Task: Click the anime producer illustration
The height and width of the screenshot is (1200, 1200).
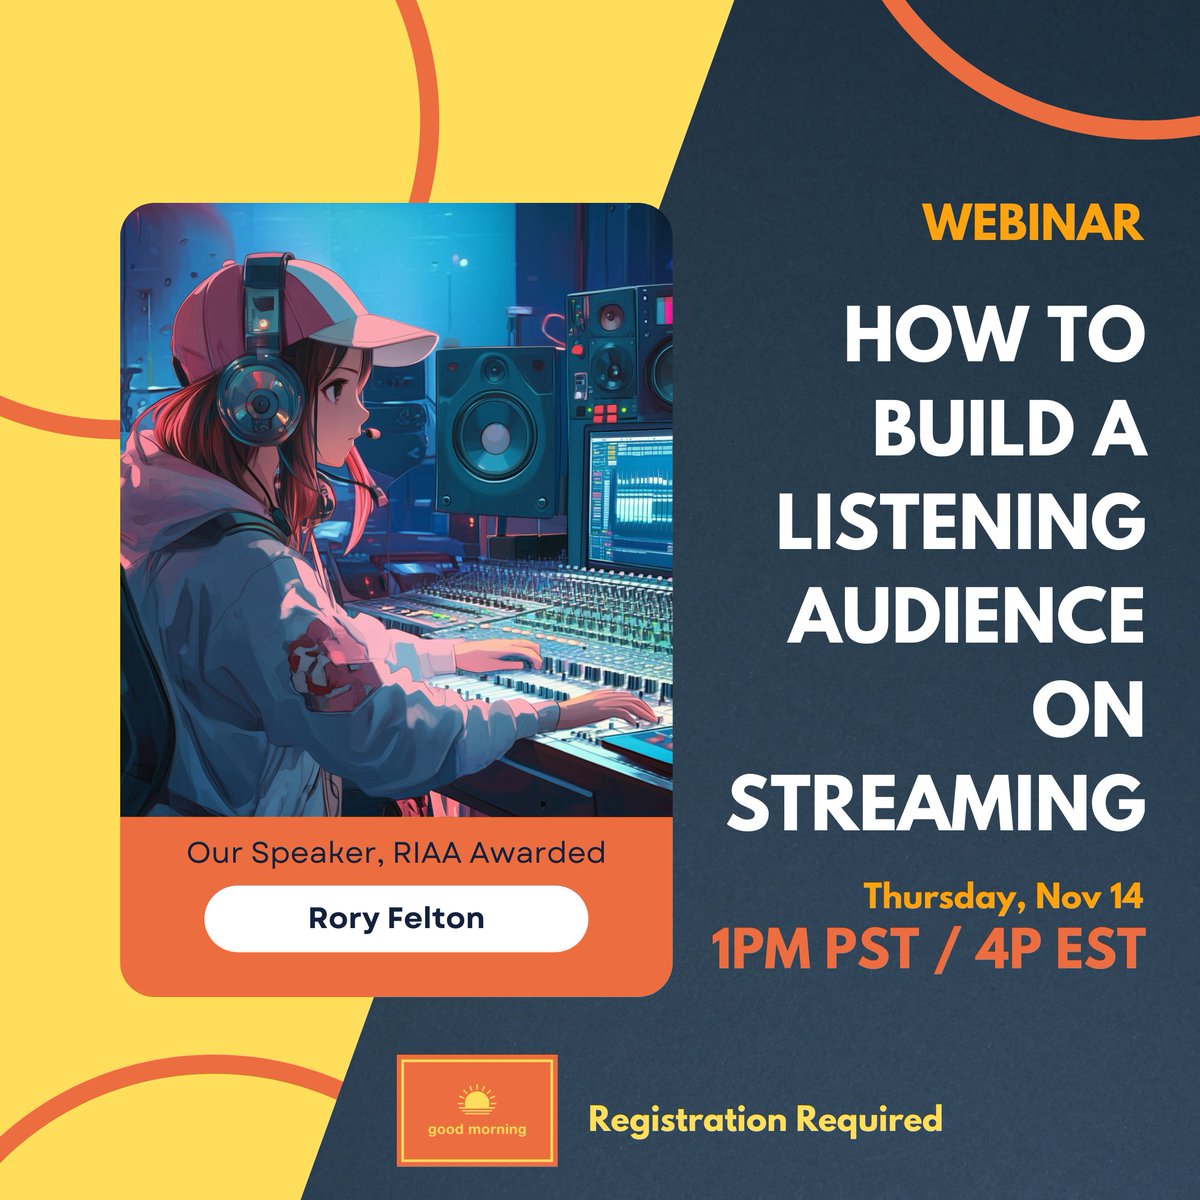Action: [x=396, y=510]
